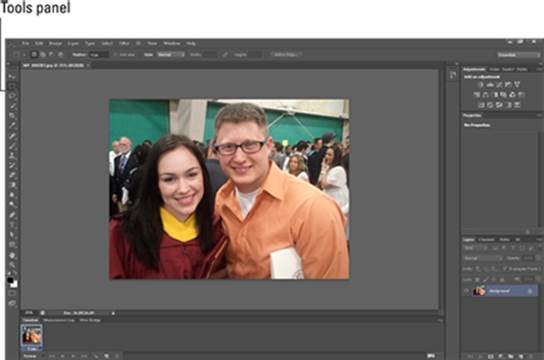Select the Rectangle shape tool
Viewport: 544px width, 360px height.
12,245
